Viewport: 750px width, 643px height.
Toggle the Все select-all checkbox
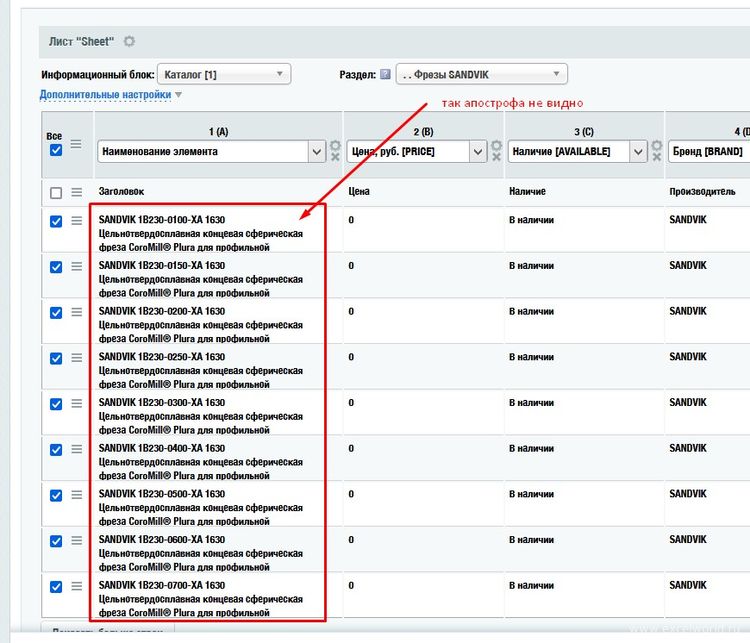(56, 150)
